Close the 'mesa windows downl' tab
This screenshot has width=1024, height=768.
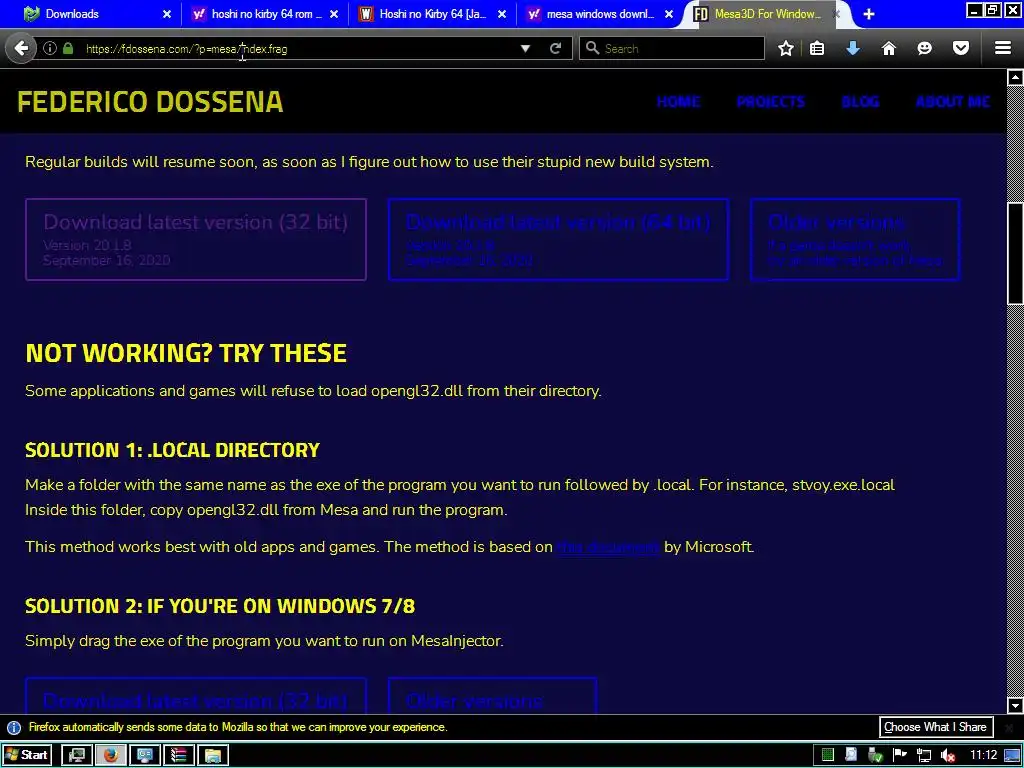click(x=669, y=14)
